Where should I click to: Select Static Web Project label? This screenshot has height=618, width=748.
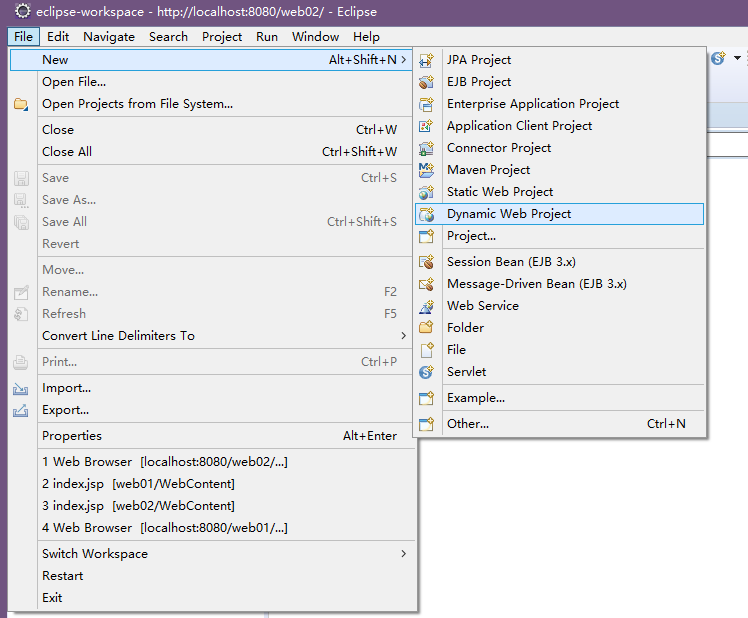pyautogui.click(x=500, y=192)
